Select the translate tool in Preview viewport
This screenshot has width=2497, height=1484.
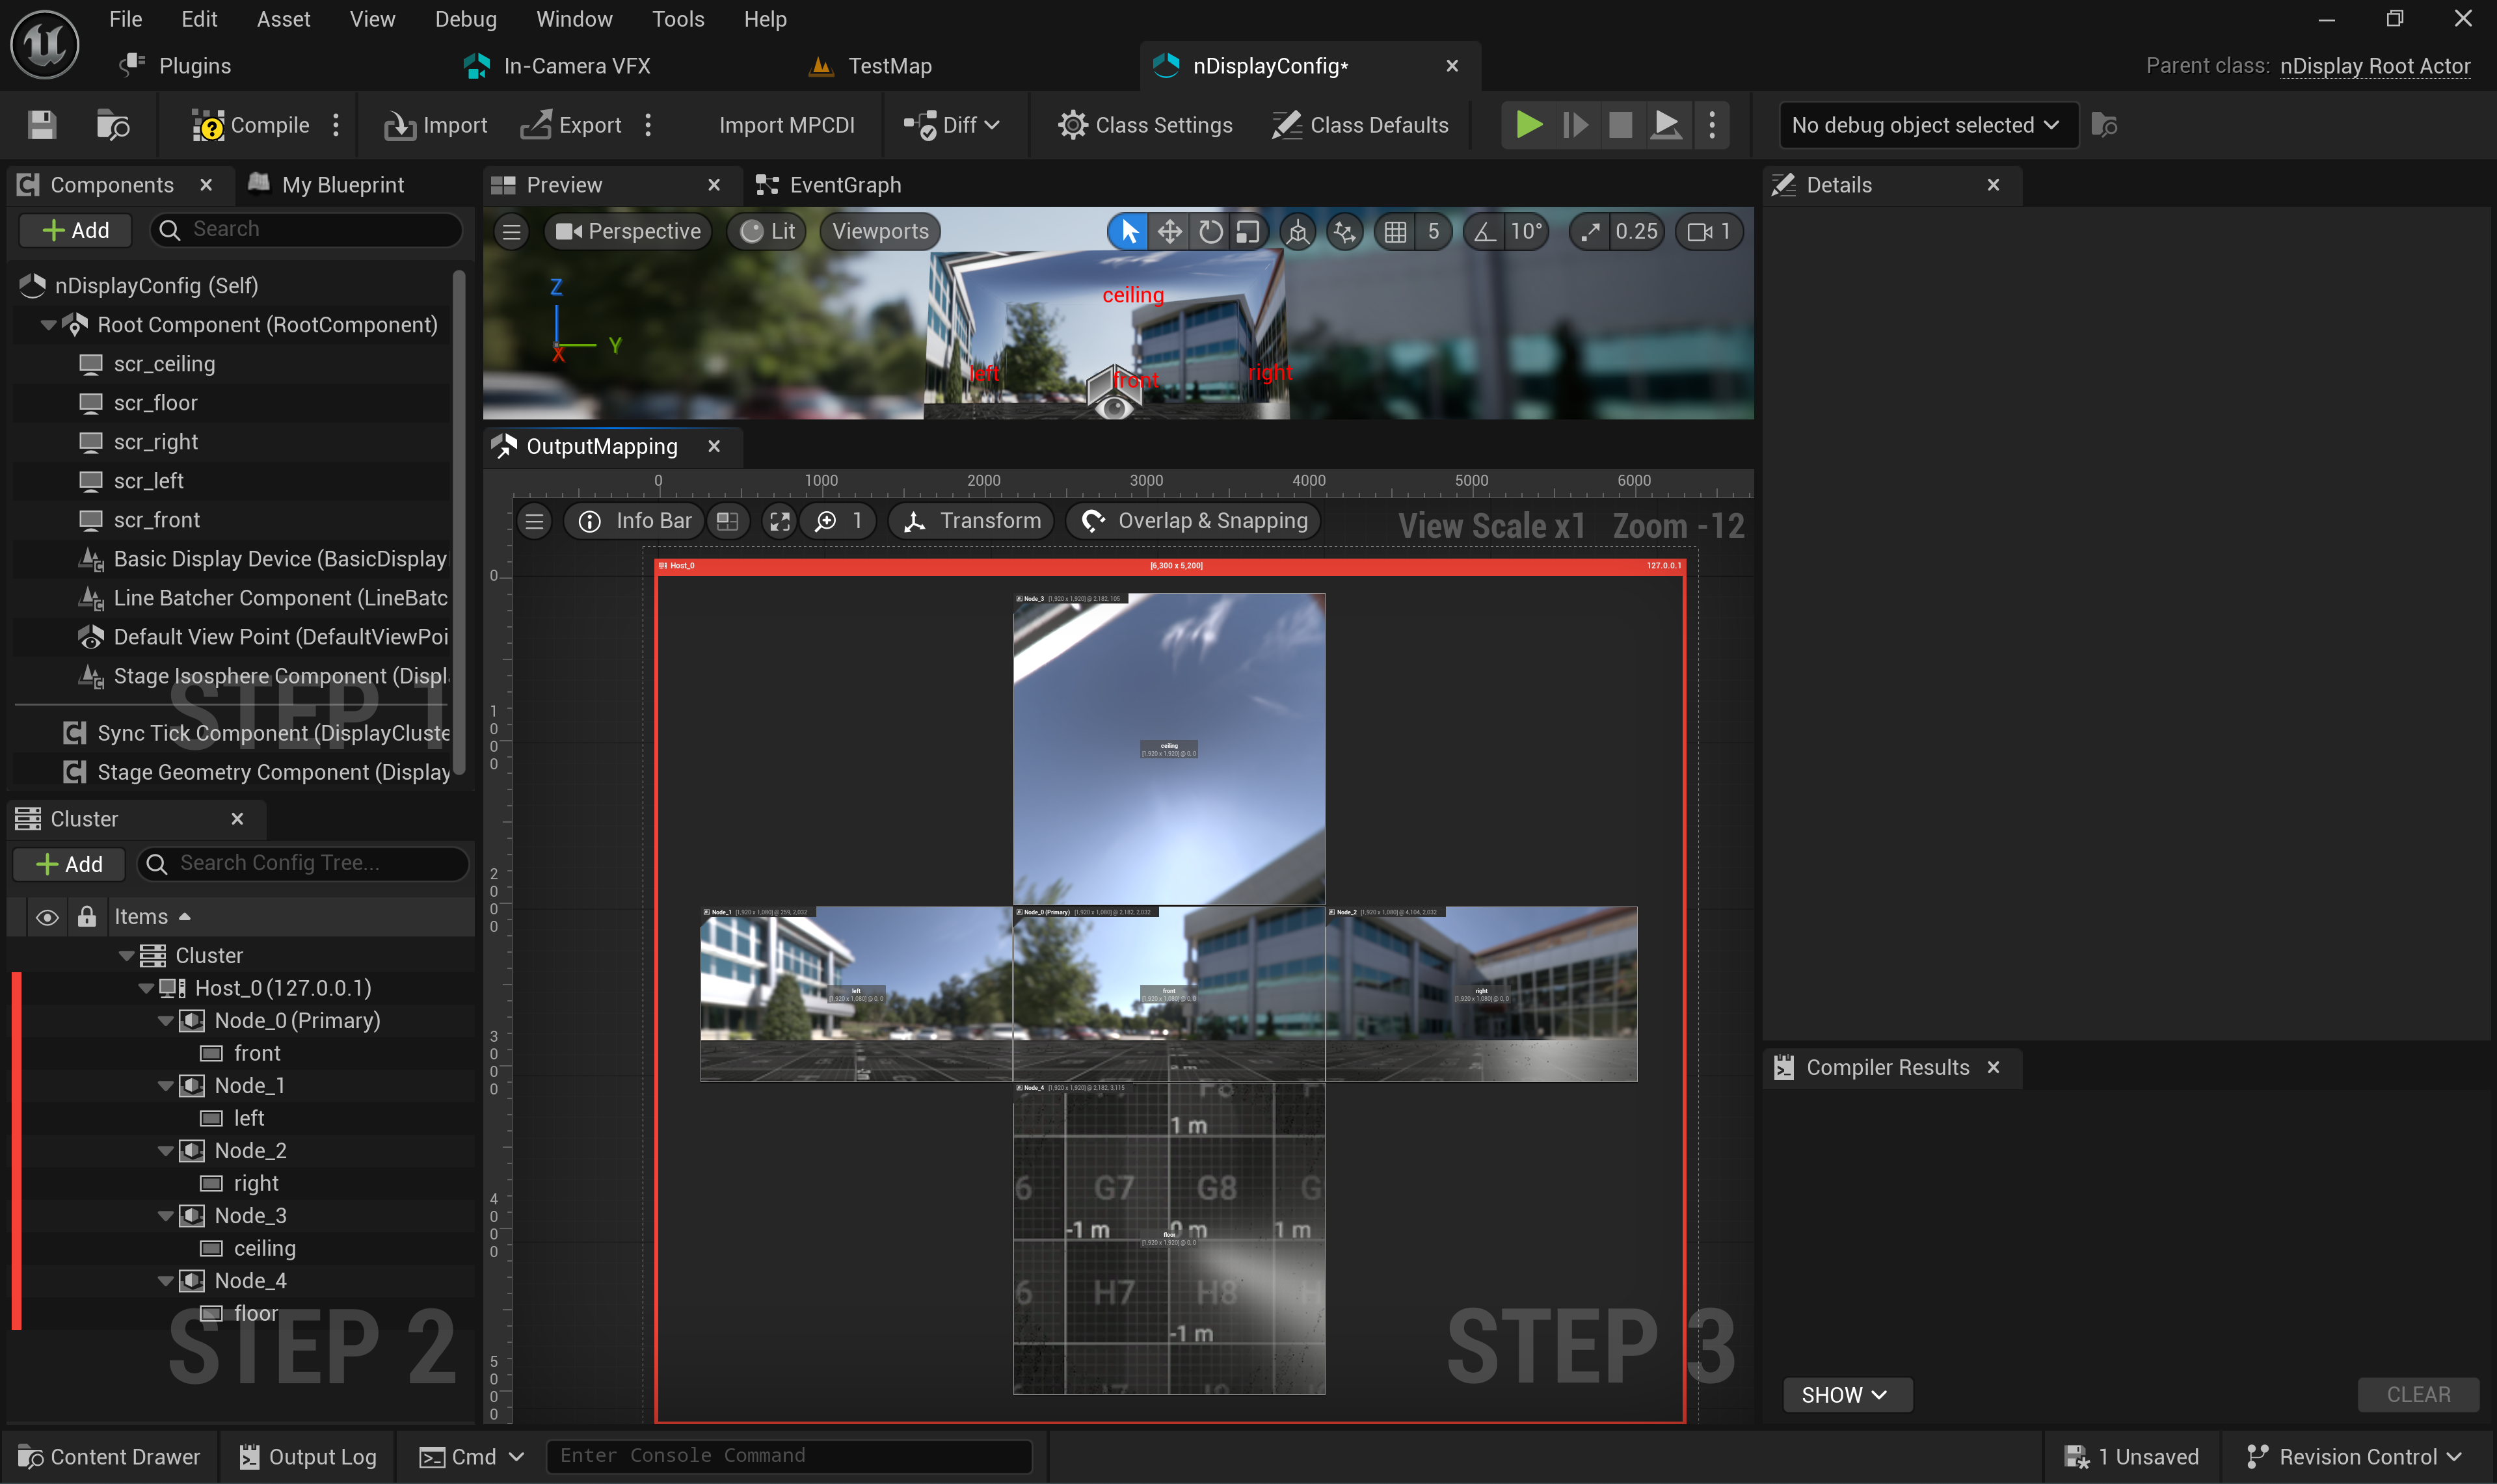pos(1169,232)
